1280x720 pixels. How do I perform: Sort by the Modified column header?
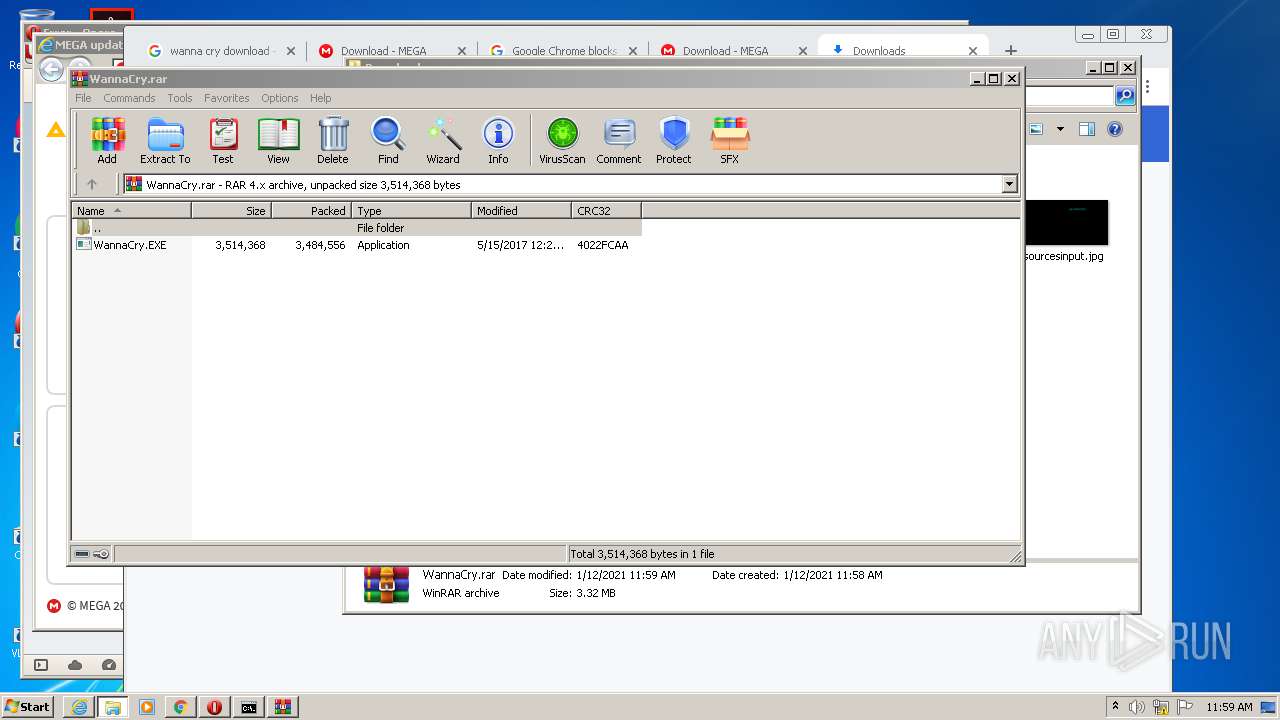click(521, 211)
